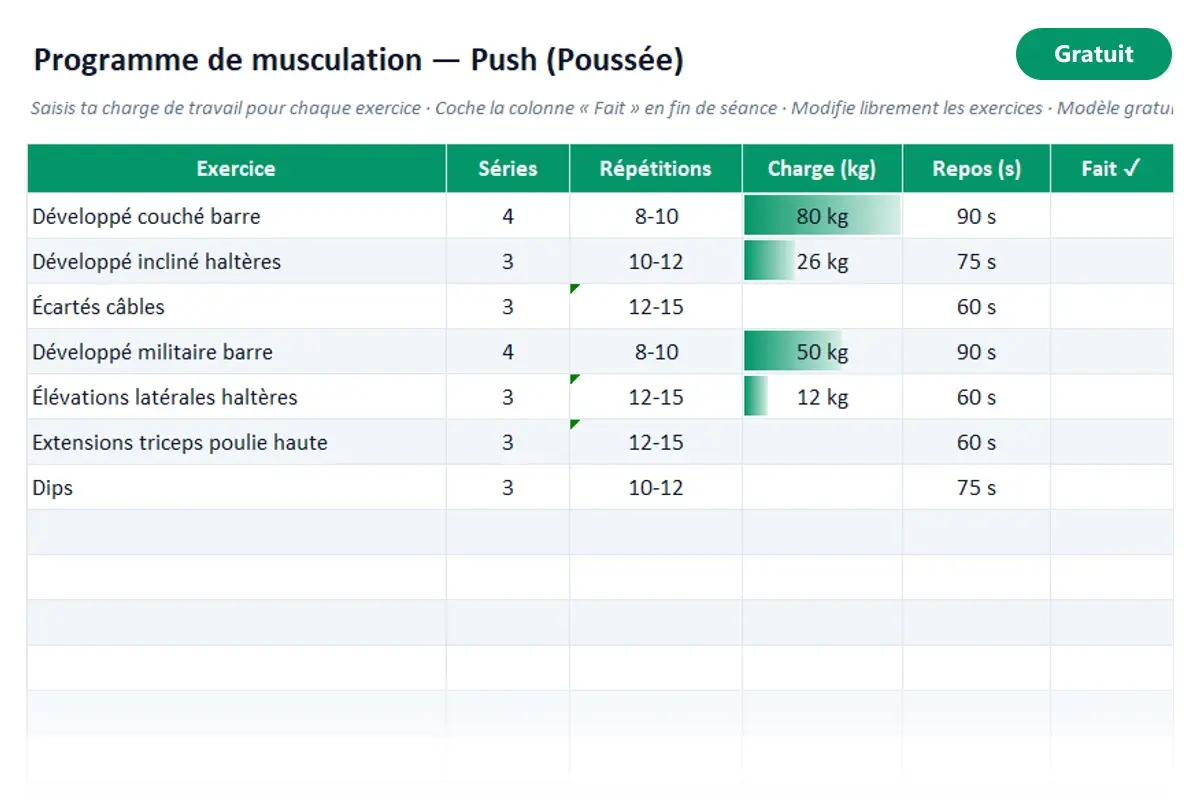Select Séries value for Développé militaire barre
Image resolution: width=1200 pixels, height=800 pixels.
click(x=508, y=352)
